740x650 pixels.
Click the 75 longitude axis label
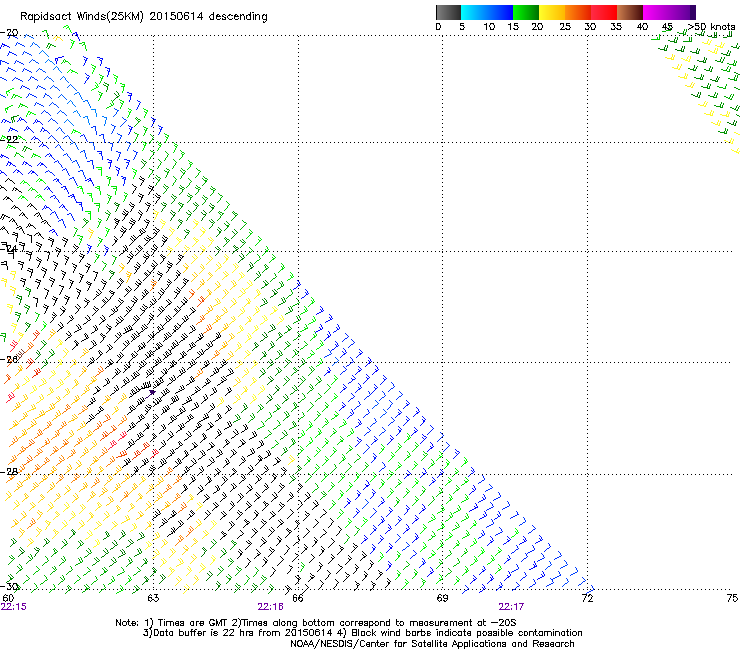(732, 598)
